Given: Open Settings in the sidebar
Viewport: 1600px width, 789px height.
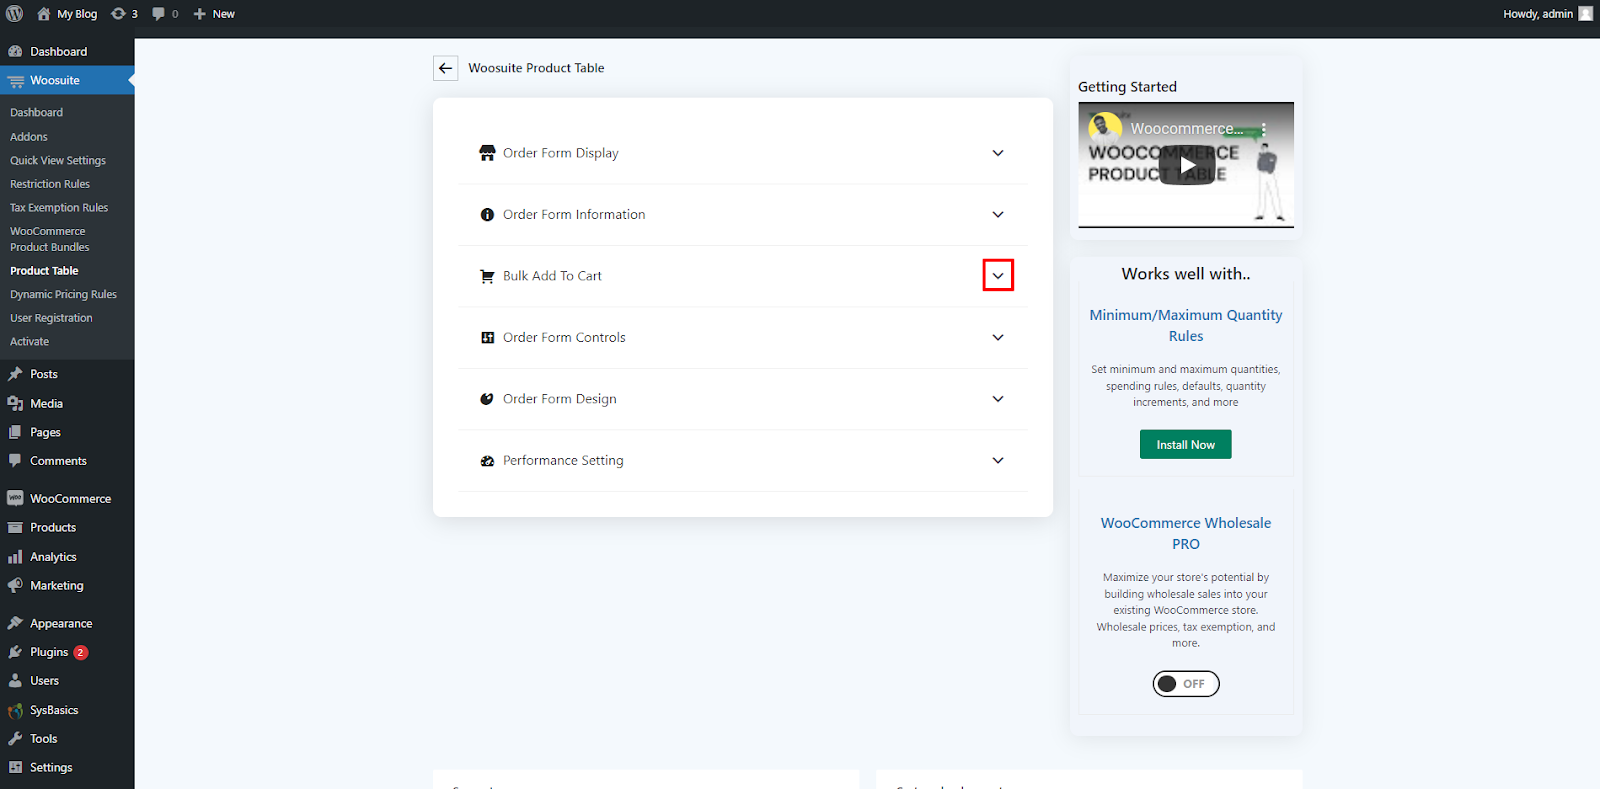Looking at the screenshot, I should point(51,768).
